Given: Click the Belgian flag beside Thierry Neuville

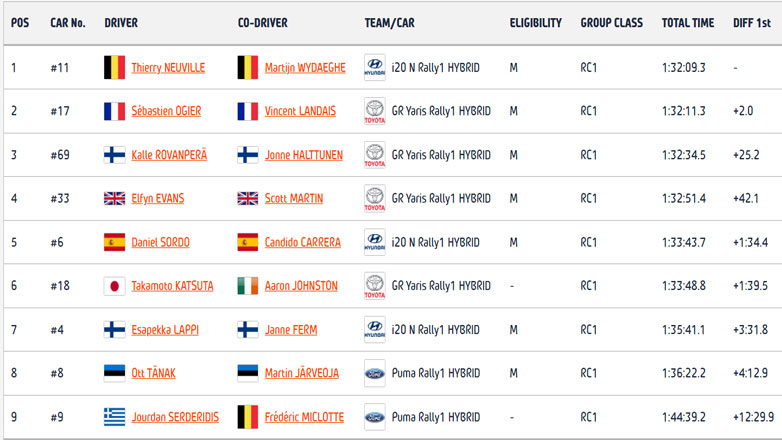Looking at the screenshot, I should [x=115, y=67].
